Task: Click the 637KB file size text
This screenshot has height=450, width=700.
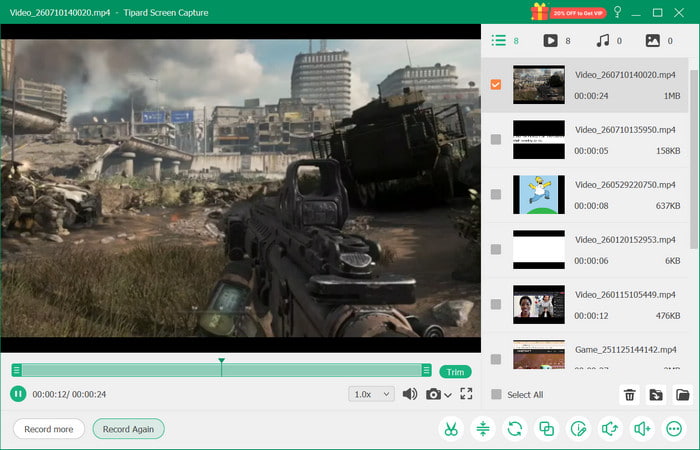Action: coord(668,205)
